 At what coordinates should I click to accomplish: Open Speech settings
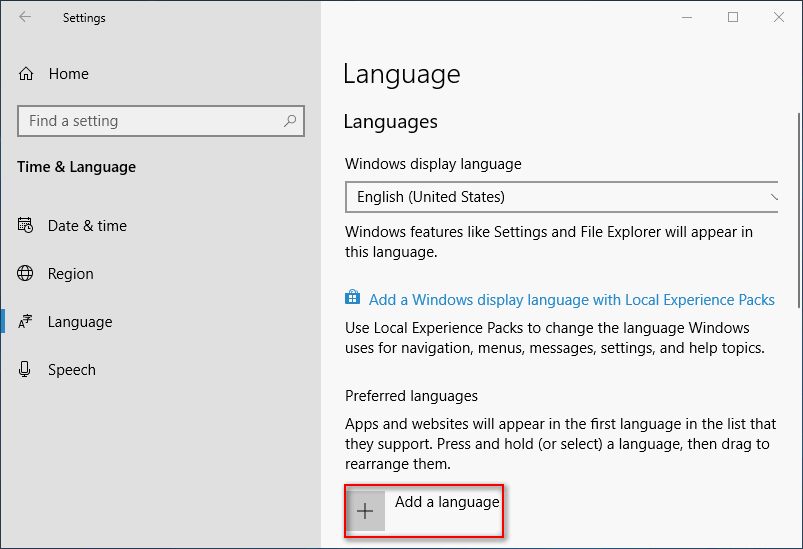(72, 370)
